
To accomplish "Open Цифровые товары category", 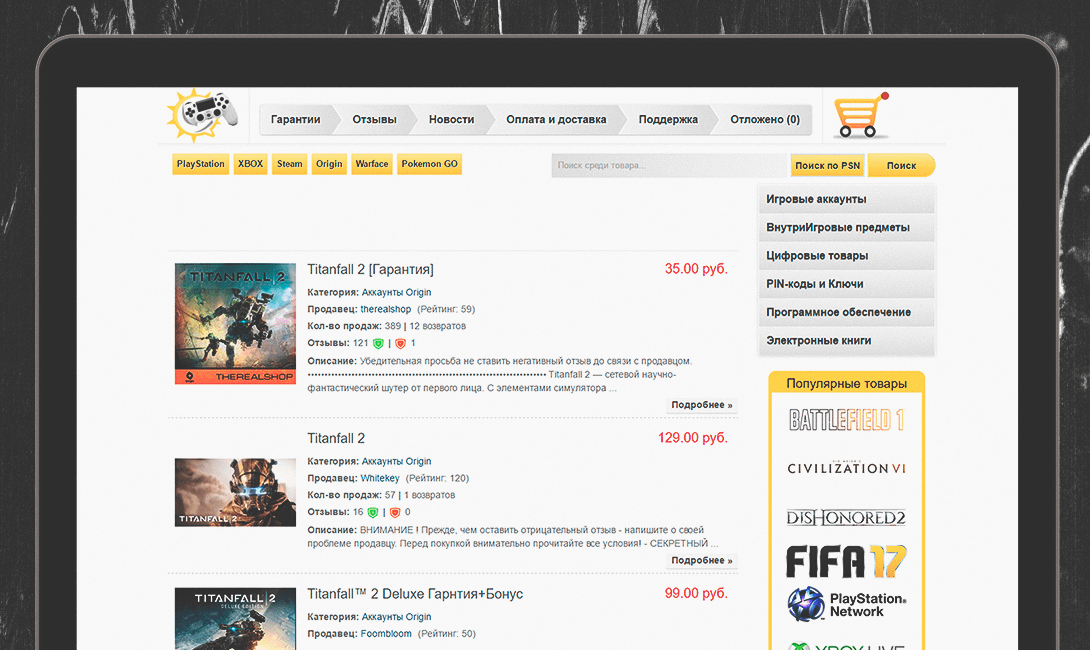I will pos(846,256).
